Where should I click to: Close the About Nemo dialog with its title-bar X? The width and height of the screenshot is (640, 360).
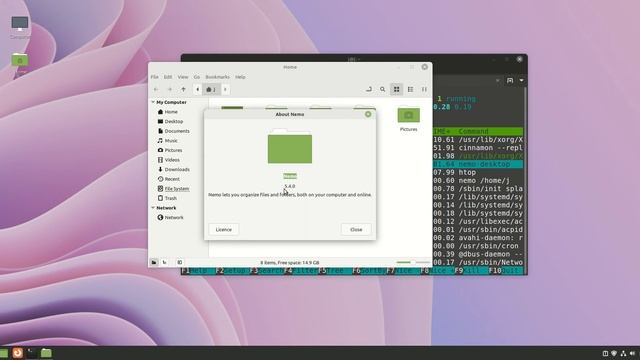[368, 114]
